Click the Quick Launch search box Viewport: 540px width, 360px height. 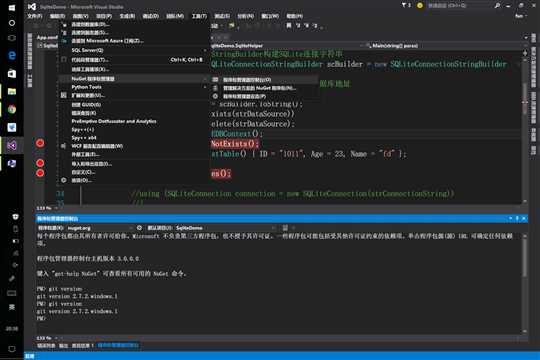click(x=460, y=6)
